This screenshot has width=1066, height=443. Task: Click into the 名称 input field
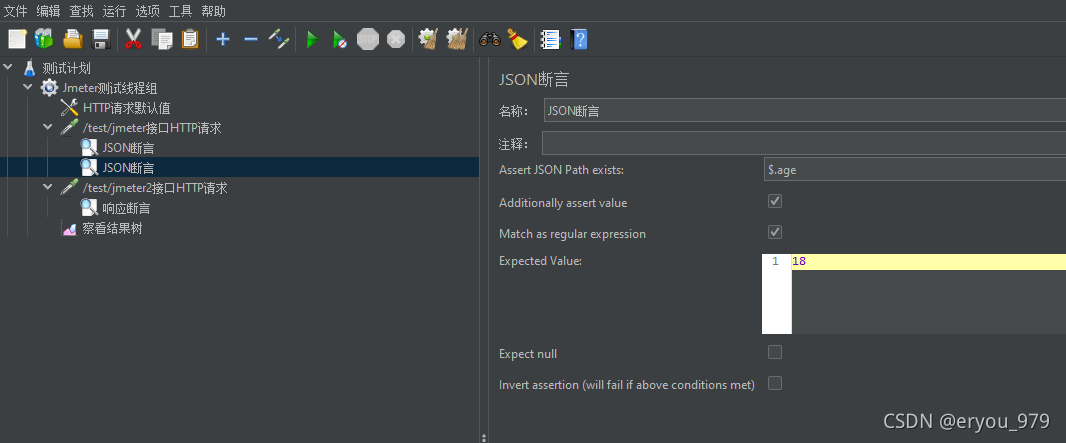805,111
